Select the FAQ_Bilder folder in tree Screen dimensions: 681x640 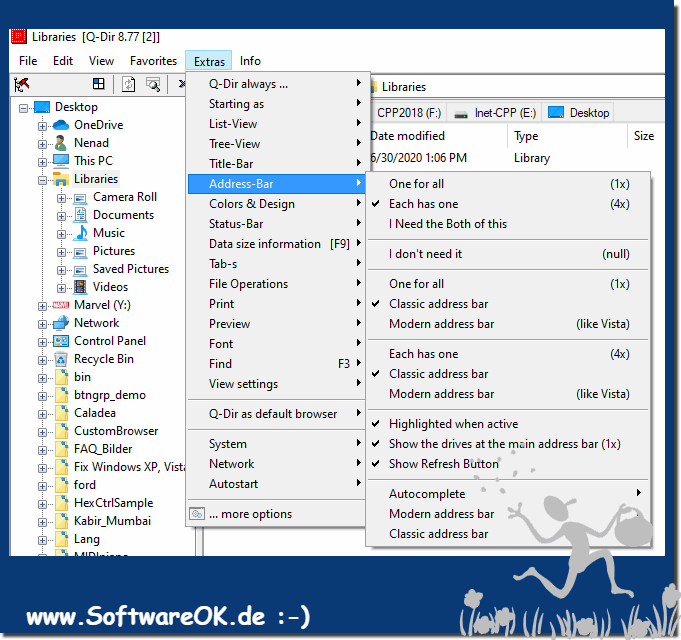pyautogui.click(x=103, y=449)
